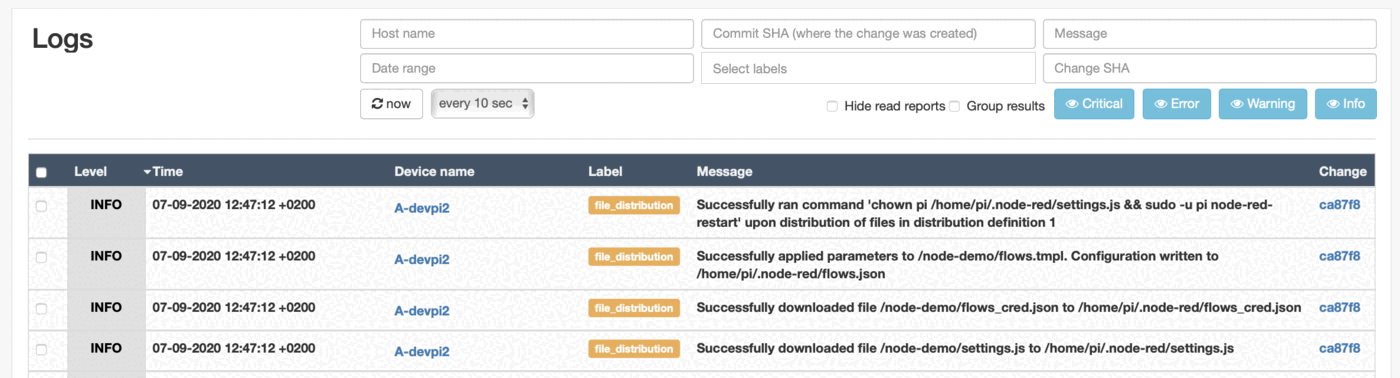This screenshot has width=1400, height=378.
Task: Click the Message column header
Action: (x=724, y=171)
